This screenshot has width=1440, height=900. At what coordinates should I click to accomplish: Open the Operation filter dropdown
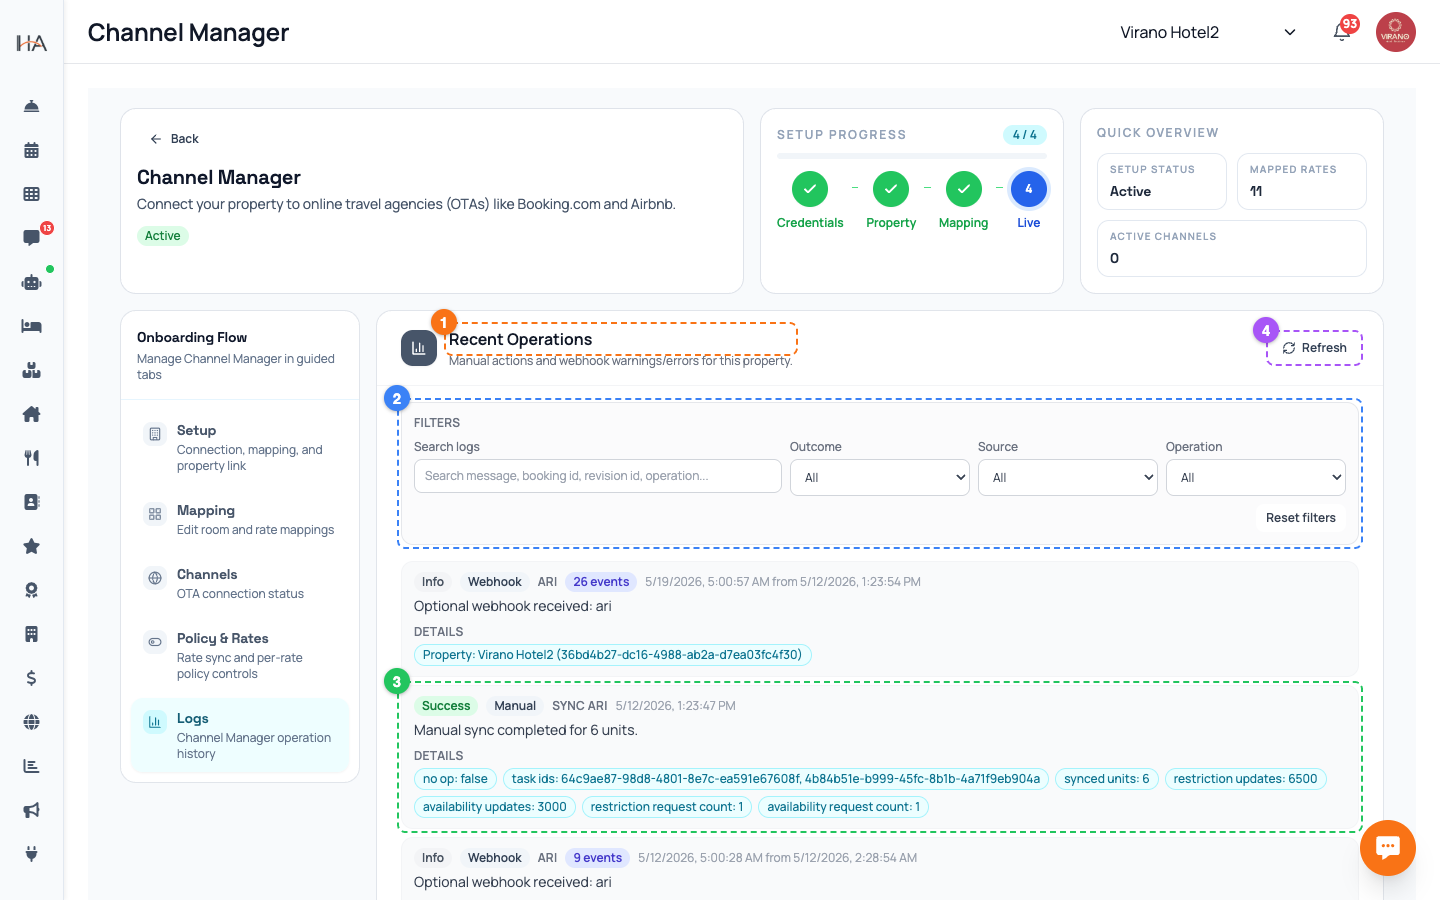point(1256,477)
